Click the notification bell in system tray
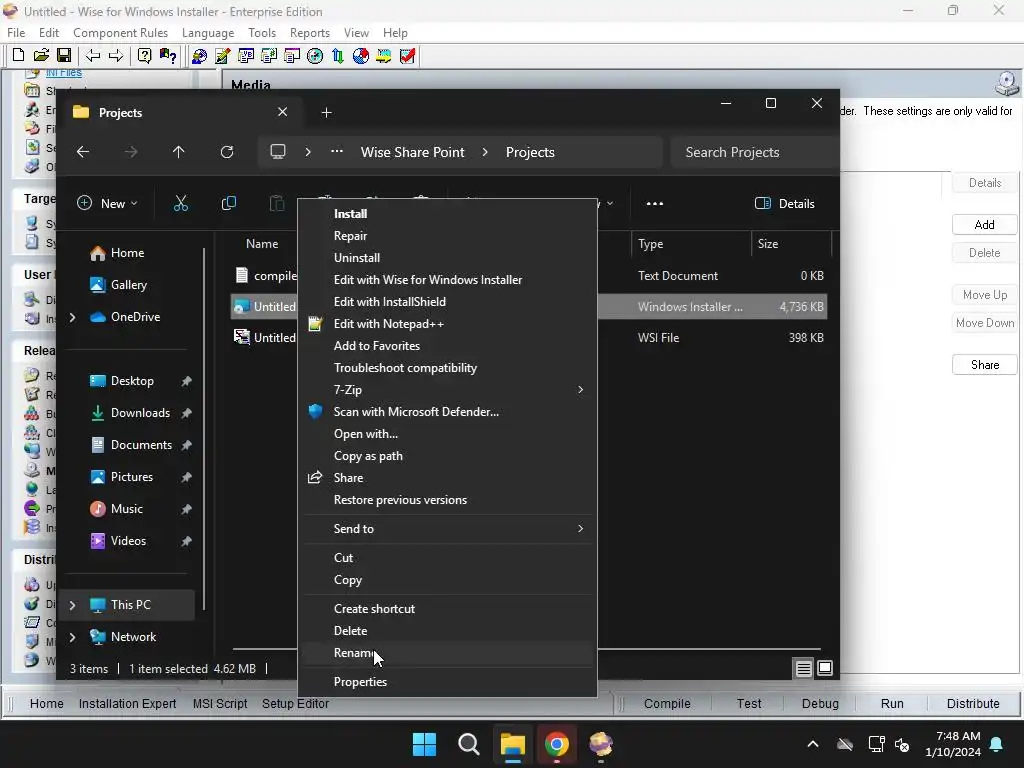Screen dimensions: 1024x768 pos(997,744)
